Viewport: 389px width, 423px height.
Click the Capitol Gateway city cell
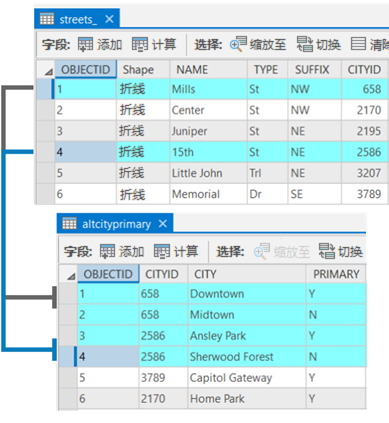tap(247, 377)
